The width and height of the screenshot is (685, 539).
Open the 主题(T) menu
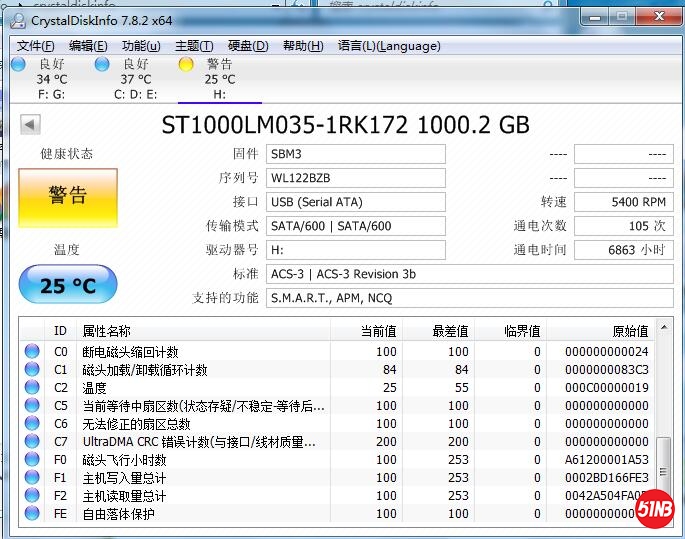(194, 46)
